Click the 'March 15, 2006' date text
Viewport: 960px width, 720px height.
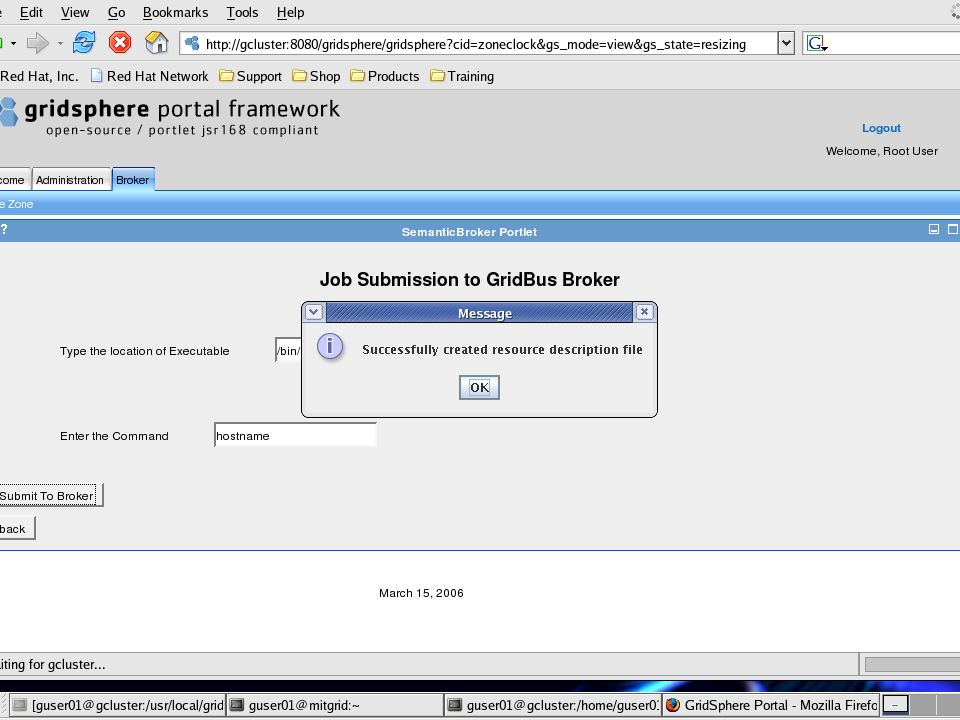coord(421,593)
